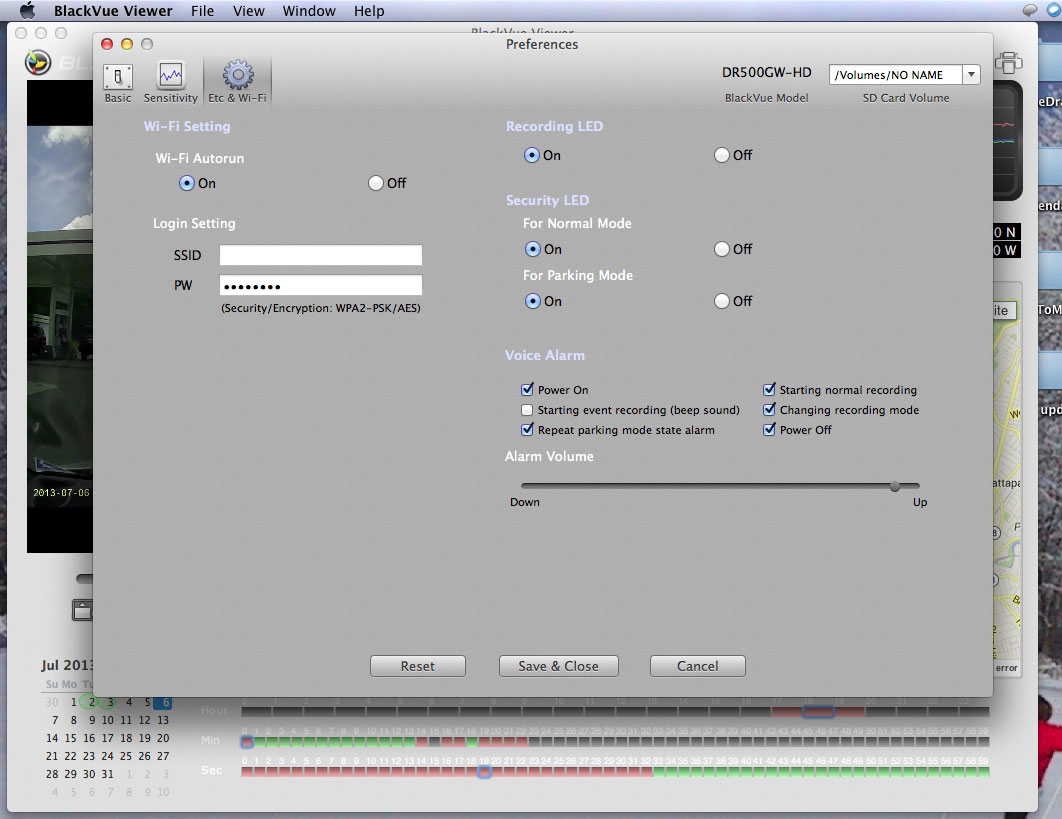The height and width of the screenshot is (819, 1062).
Task: Click Save & Close button
Action: [558, 666]
